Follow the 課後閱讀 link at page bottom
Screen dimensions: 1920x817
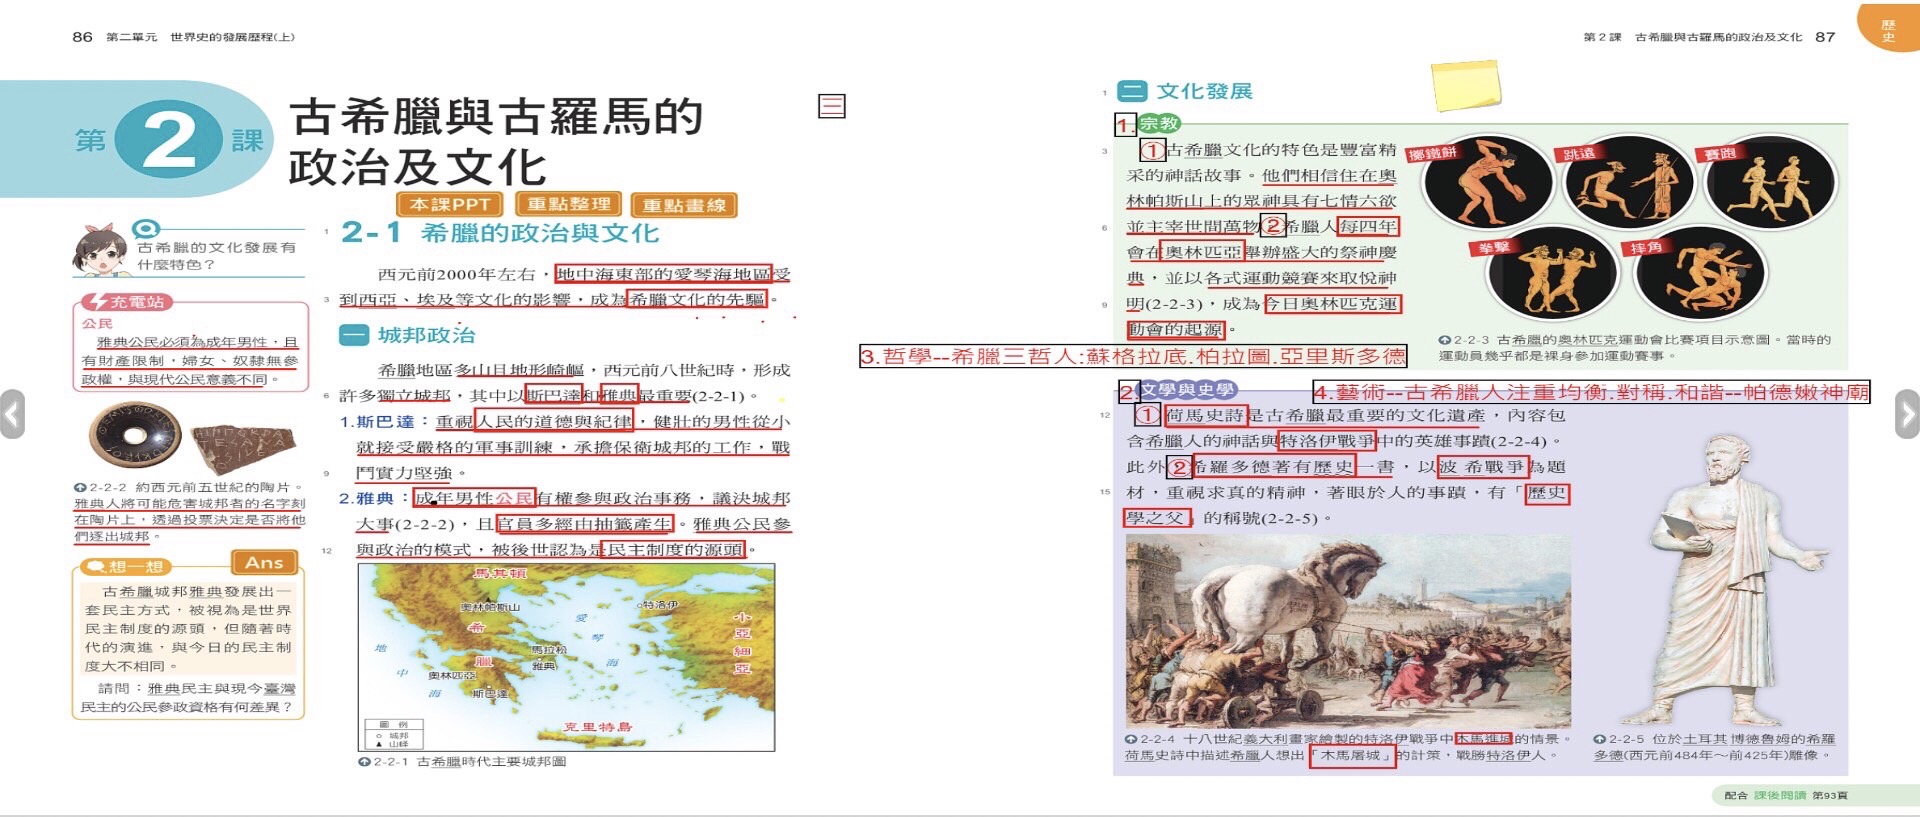point(1780,796)
